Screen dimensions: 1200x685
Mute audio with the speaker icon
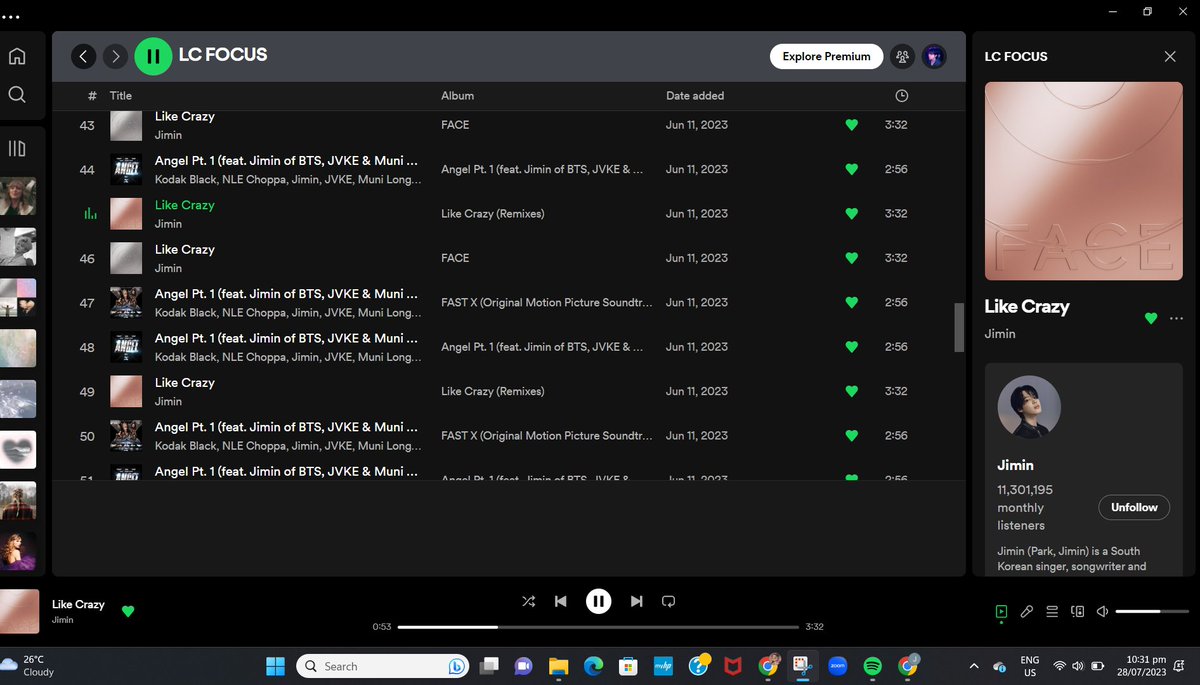(x=1102, y=611)
